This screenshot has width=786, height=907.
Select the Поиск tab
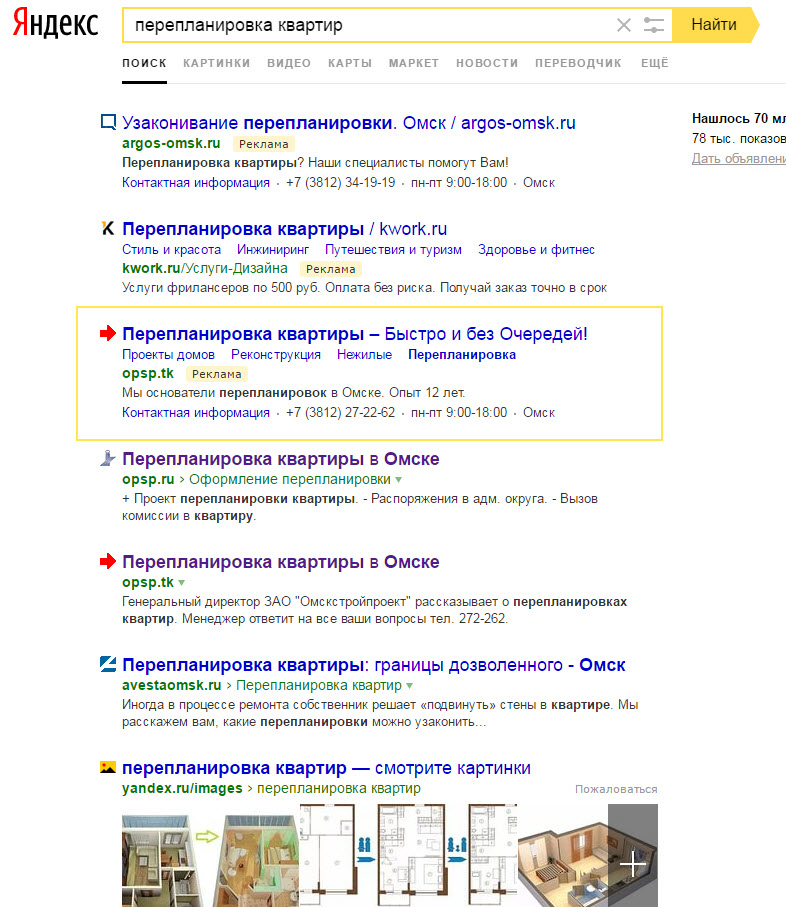145,63
